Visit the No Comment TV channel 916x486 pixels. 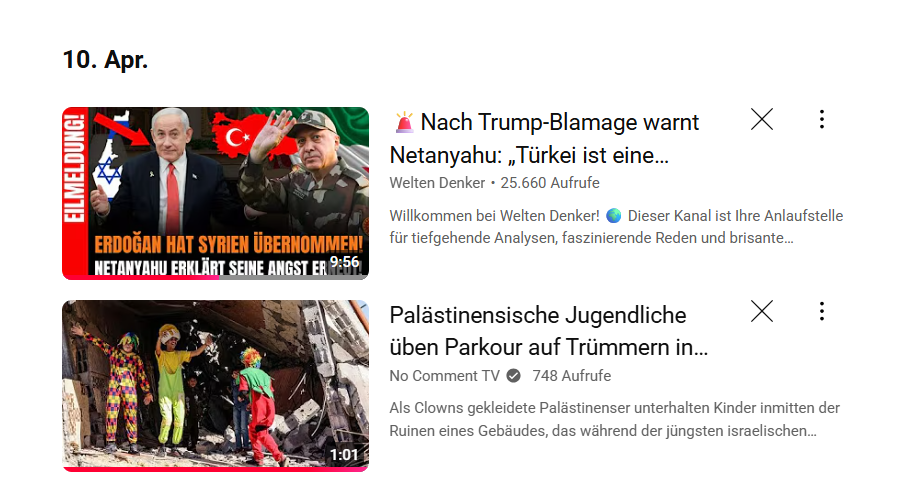pos(445,376)
